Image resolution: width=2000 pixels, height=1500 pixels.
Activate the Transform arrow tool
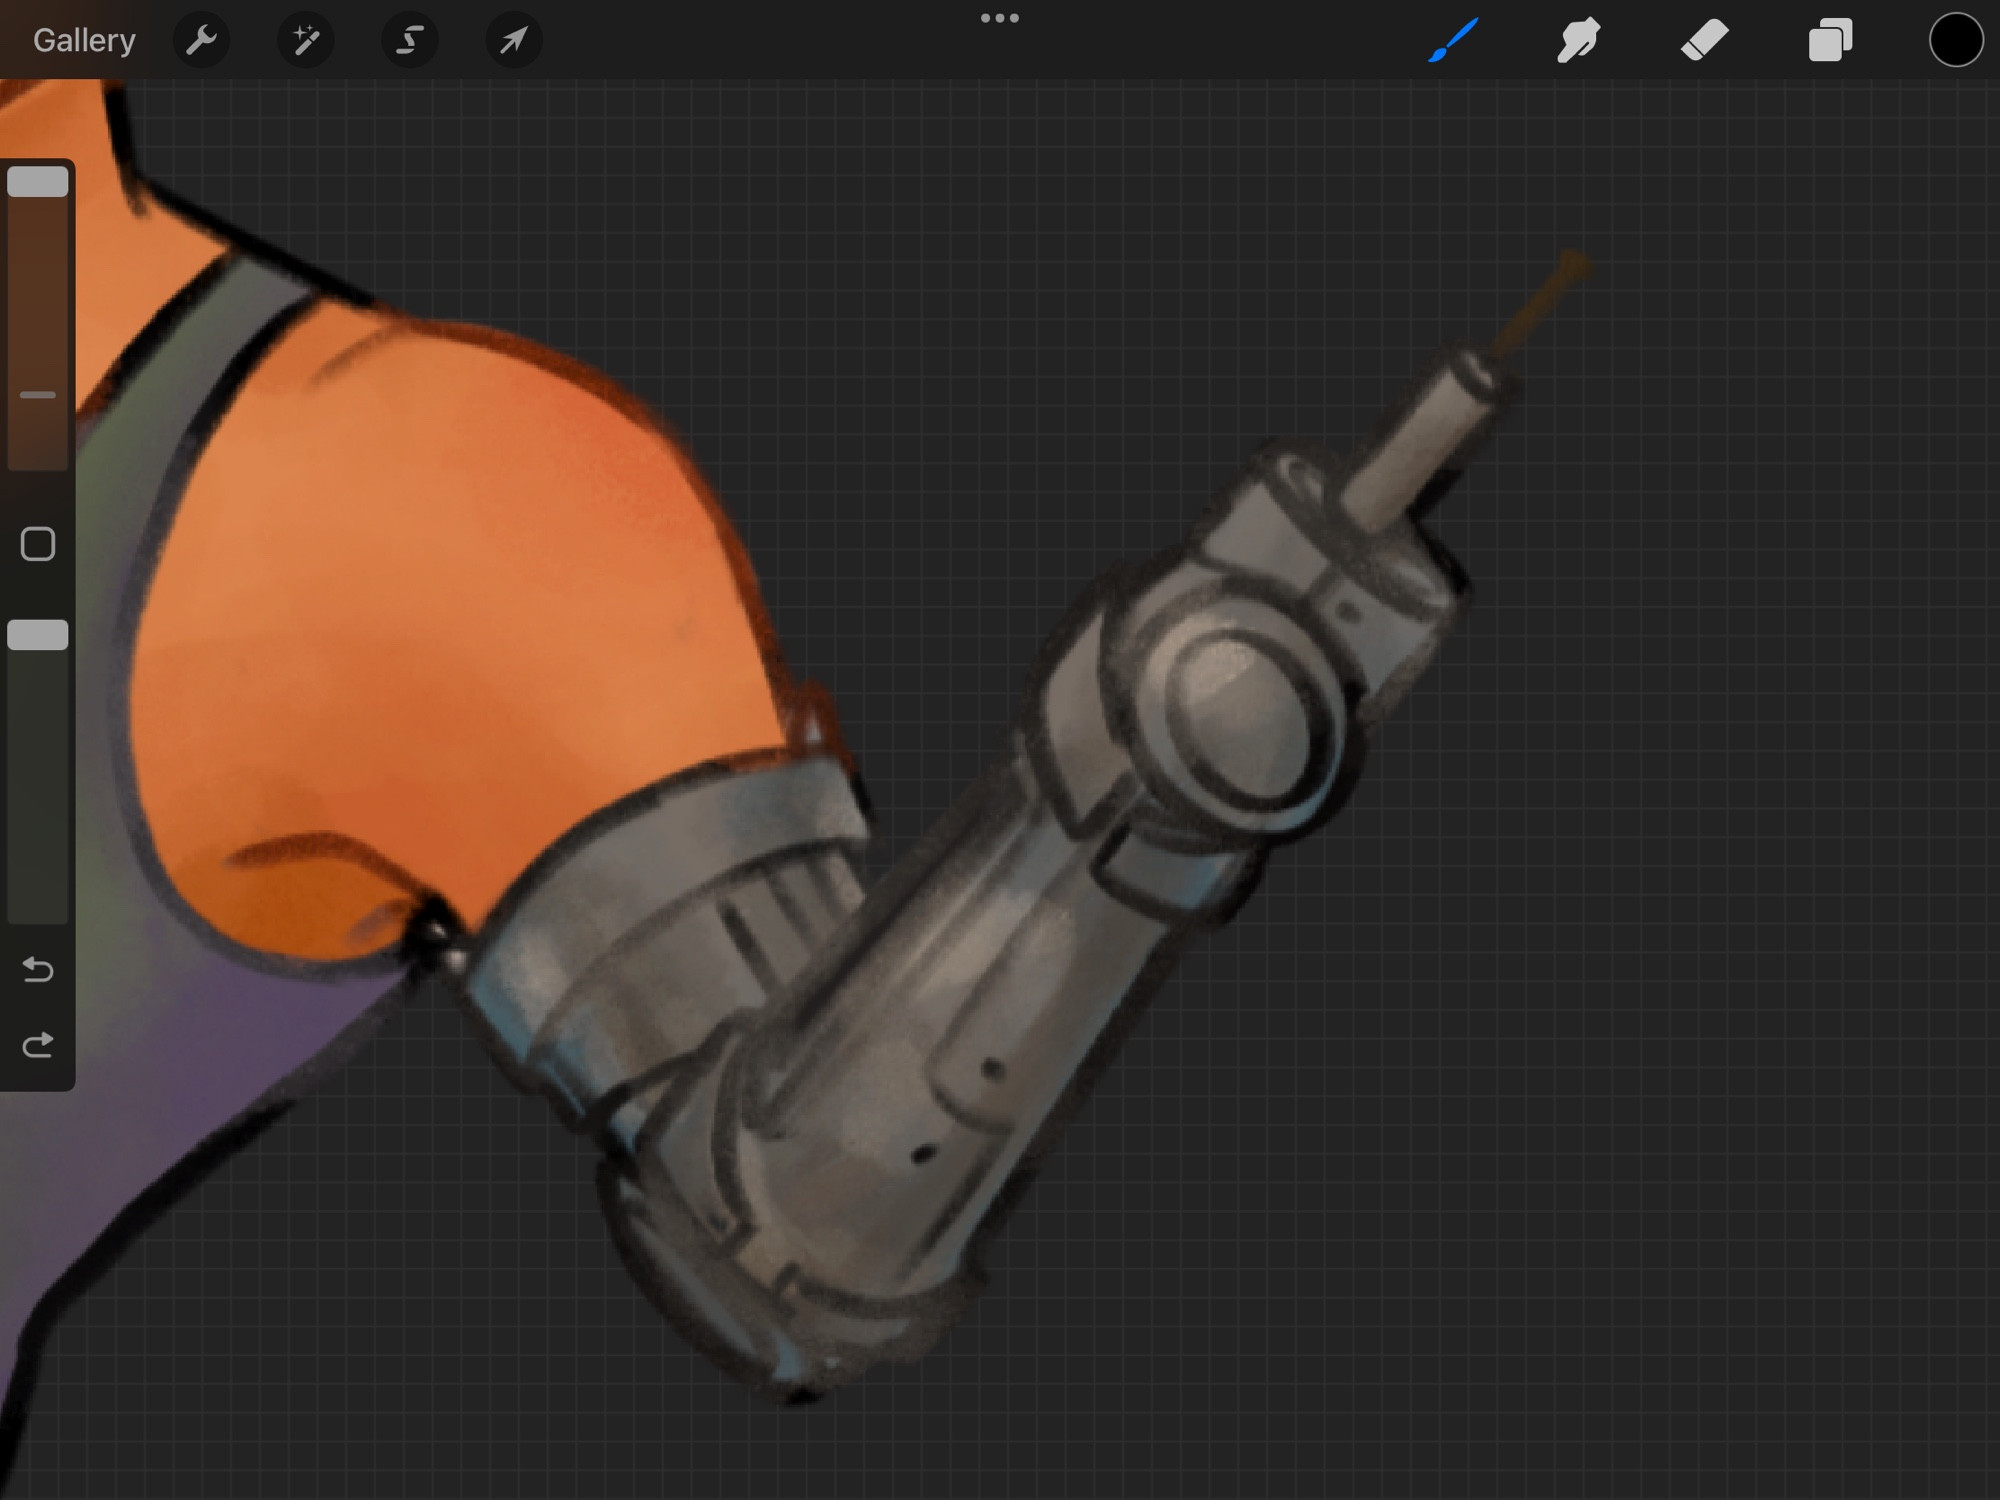[x=514, y=40]
